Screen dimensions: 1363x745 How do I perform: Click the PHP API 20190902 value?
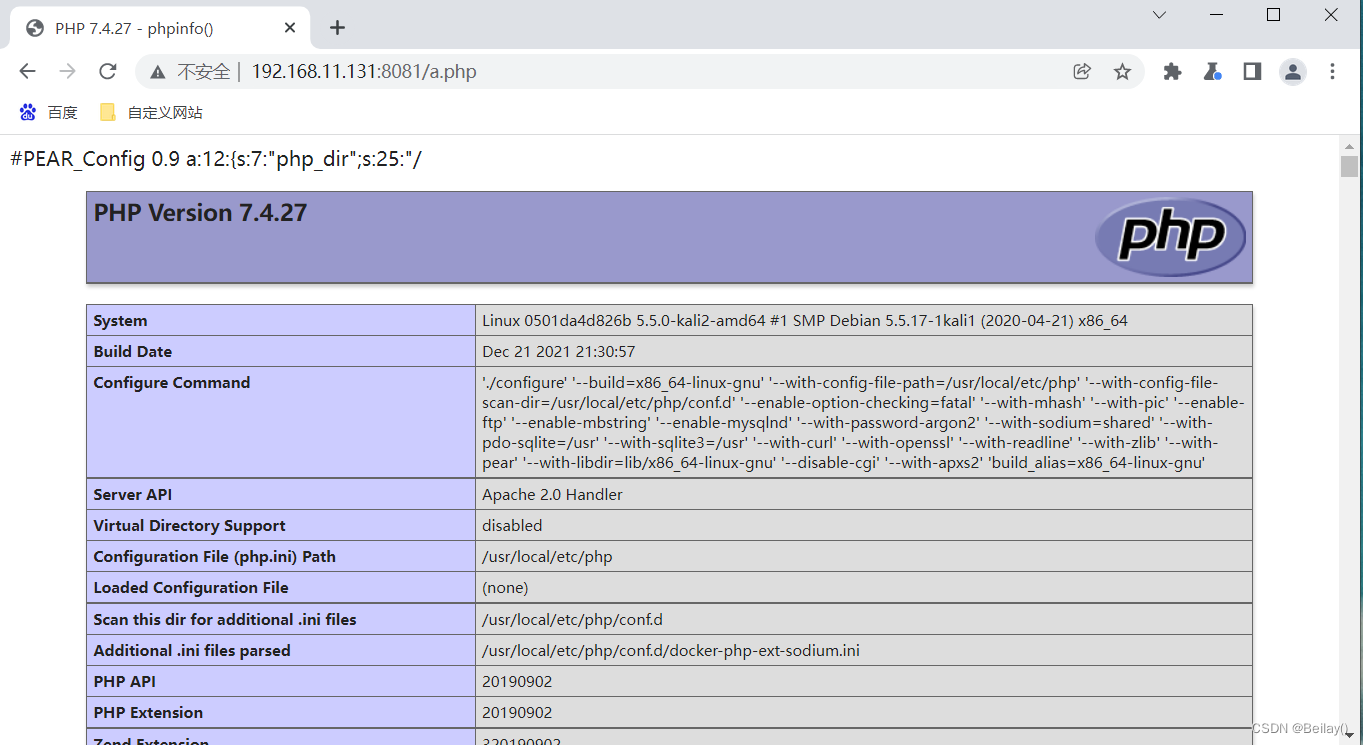[x=517, y=682]
